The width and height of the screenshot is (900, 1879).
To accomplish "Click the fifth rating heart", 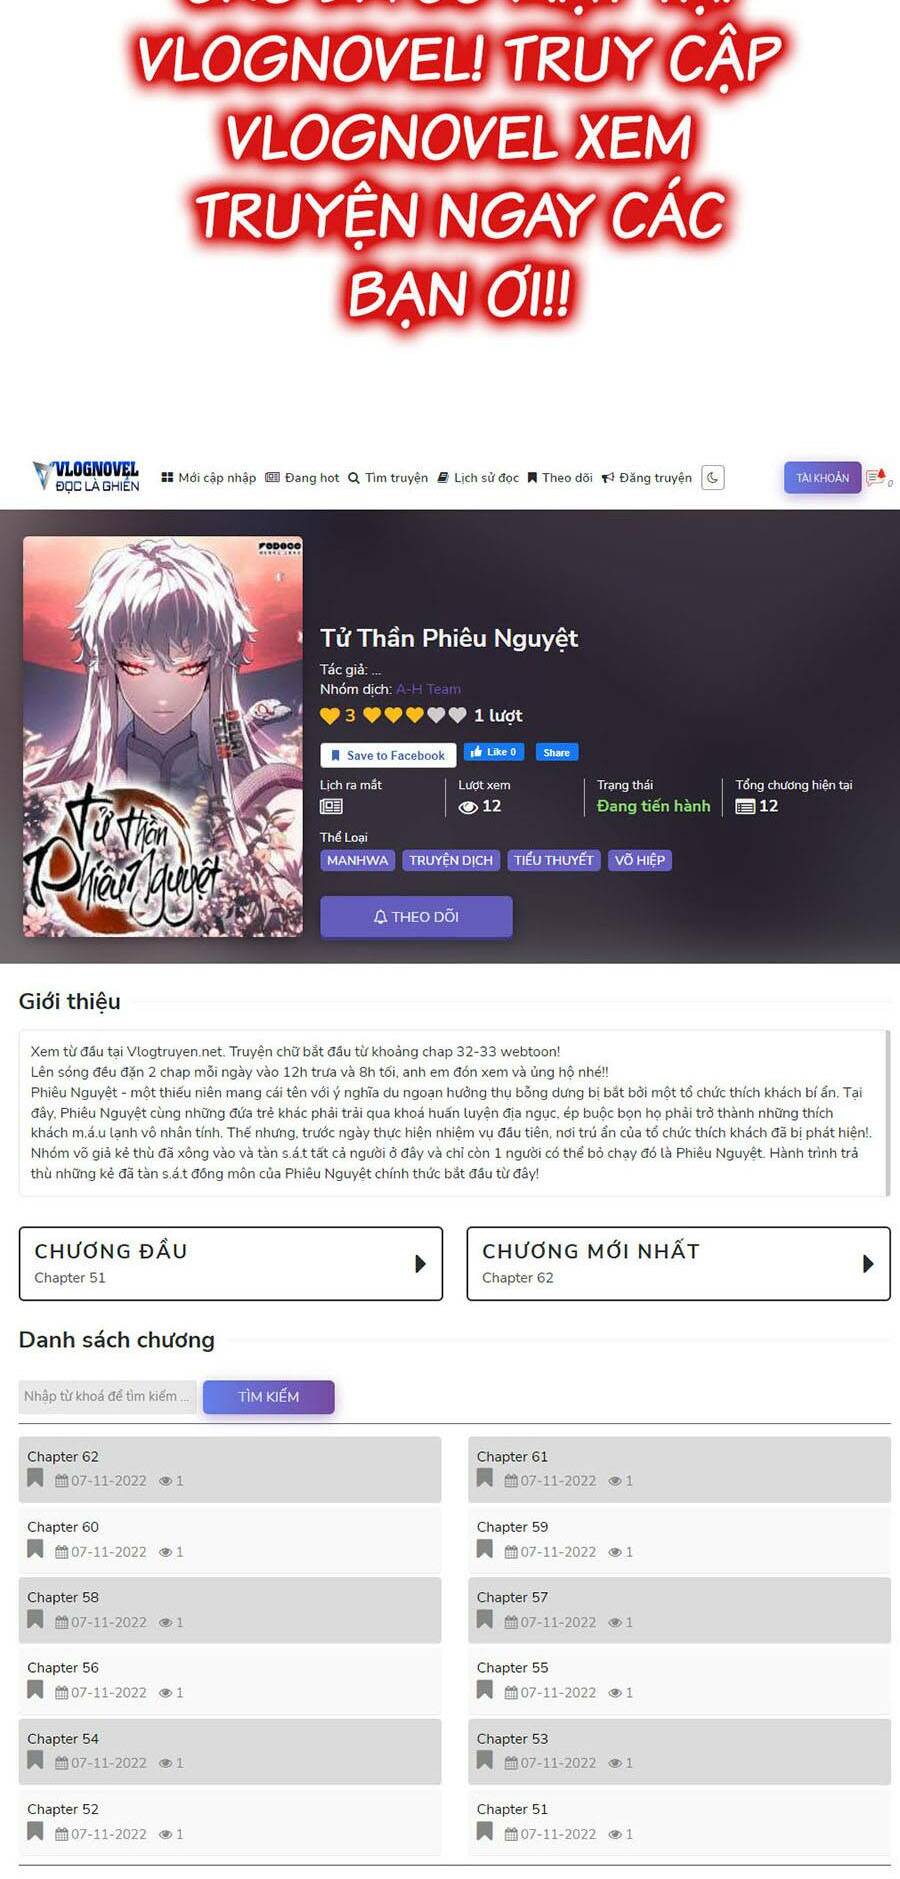I will (457, 715).
